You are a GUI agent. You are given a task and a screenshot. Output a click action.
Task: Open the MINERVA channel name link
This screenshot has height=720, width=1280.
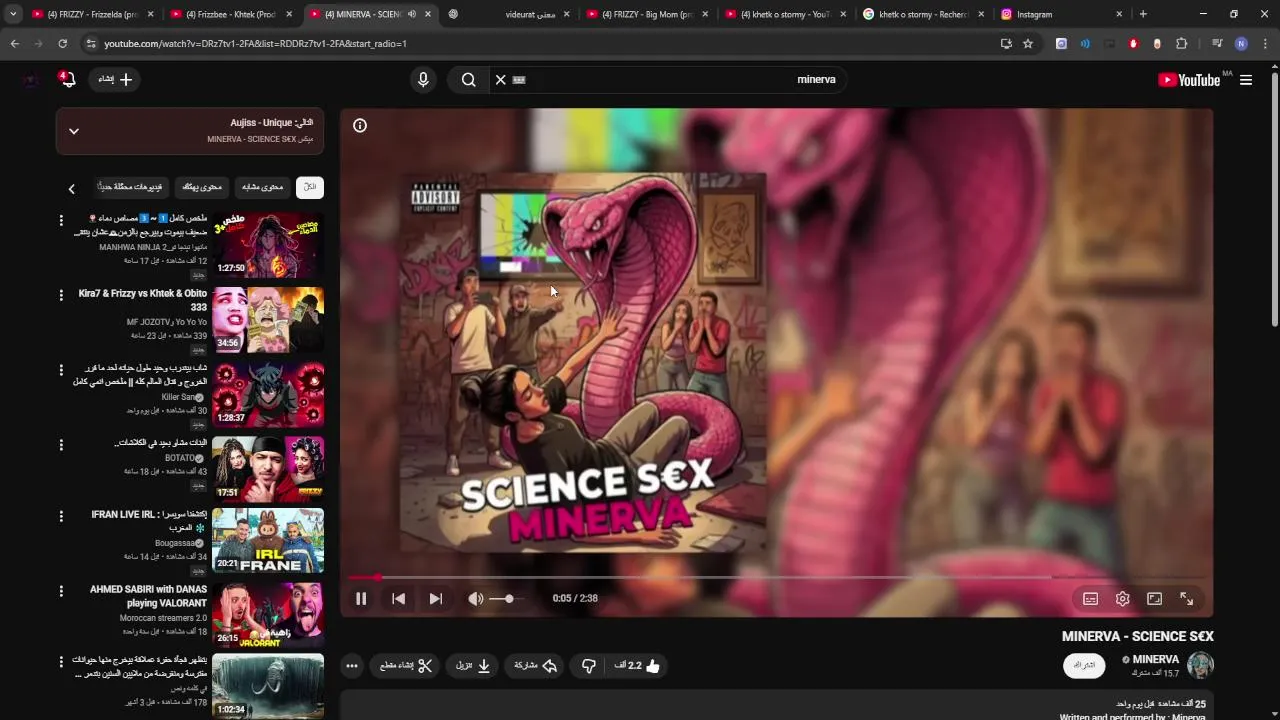1155,659
